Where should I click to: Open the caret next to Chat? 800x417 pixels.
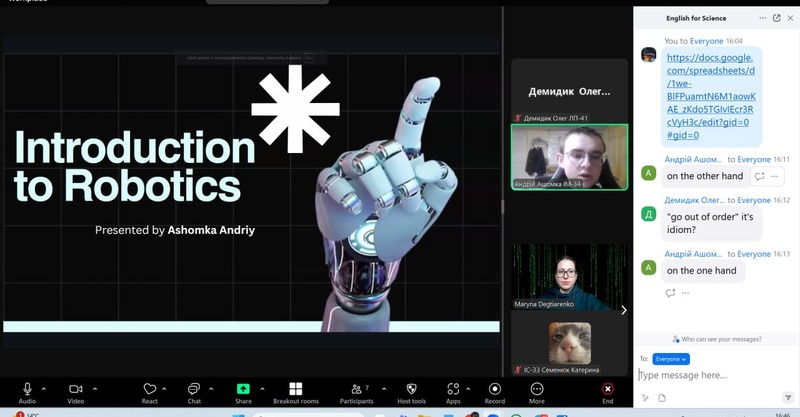tap(211, 389)
